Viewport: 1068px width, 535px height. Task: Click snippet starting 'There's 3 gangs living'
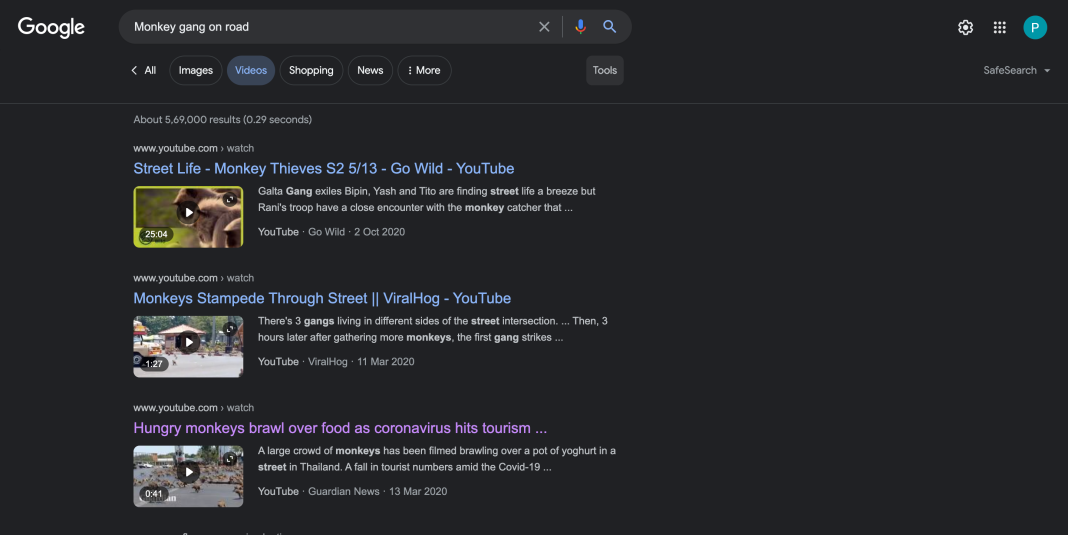[433, 328]
